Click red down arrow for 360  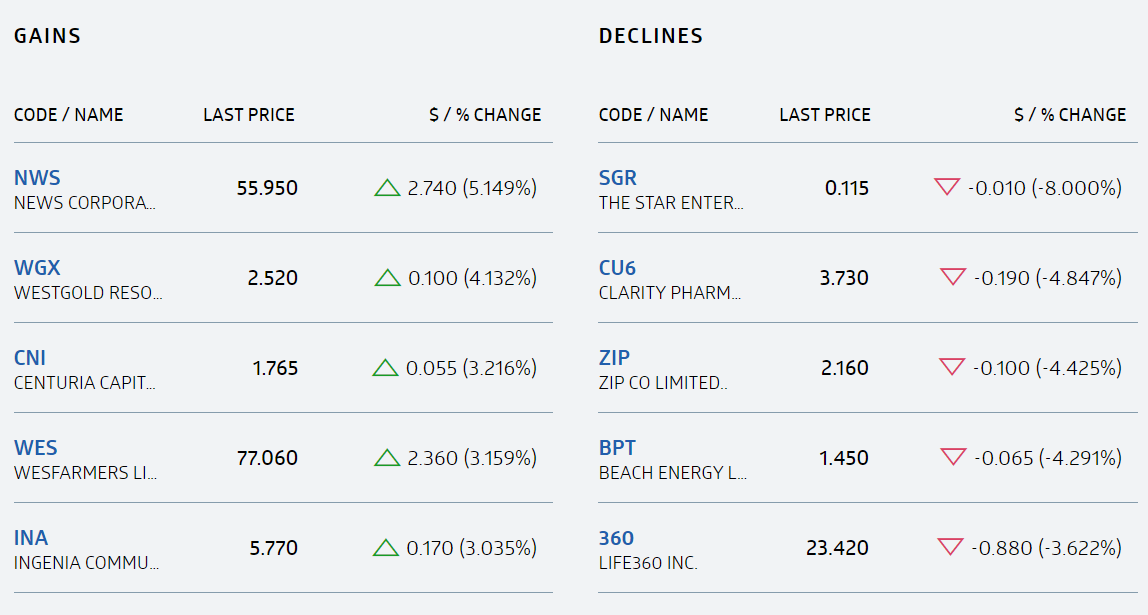point(950,547)
